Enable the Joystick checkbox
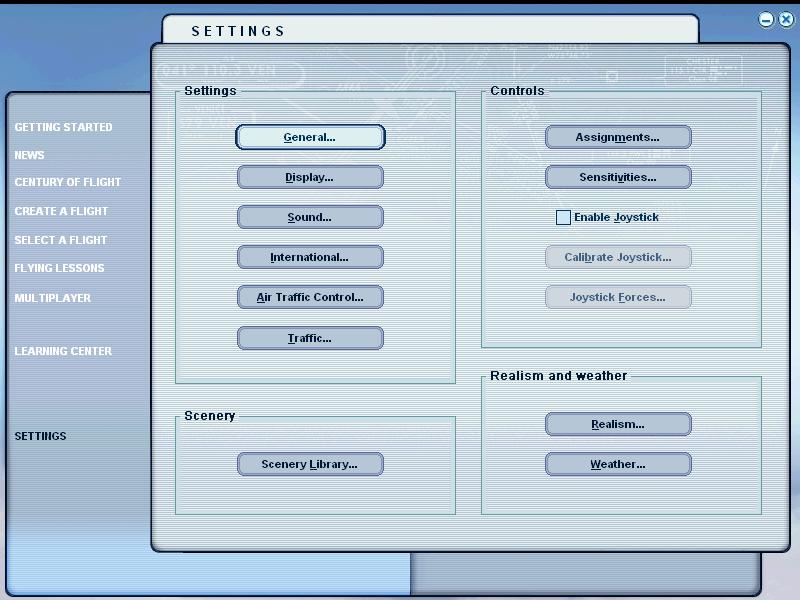Screen dimensions: 800x600 [563, 217]
